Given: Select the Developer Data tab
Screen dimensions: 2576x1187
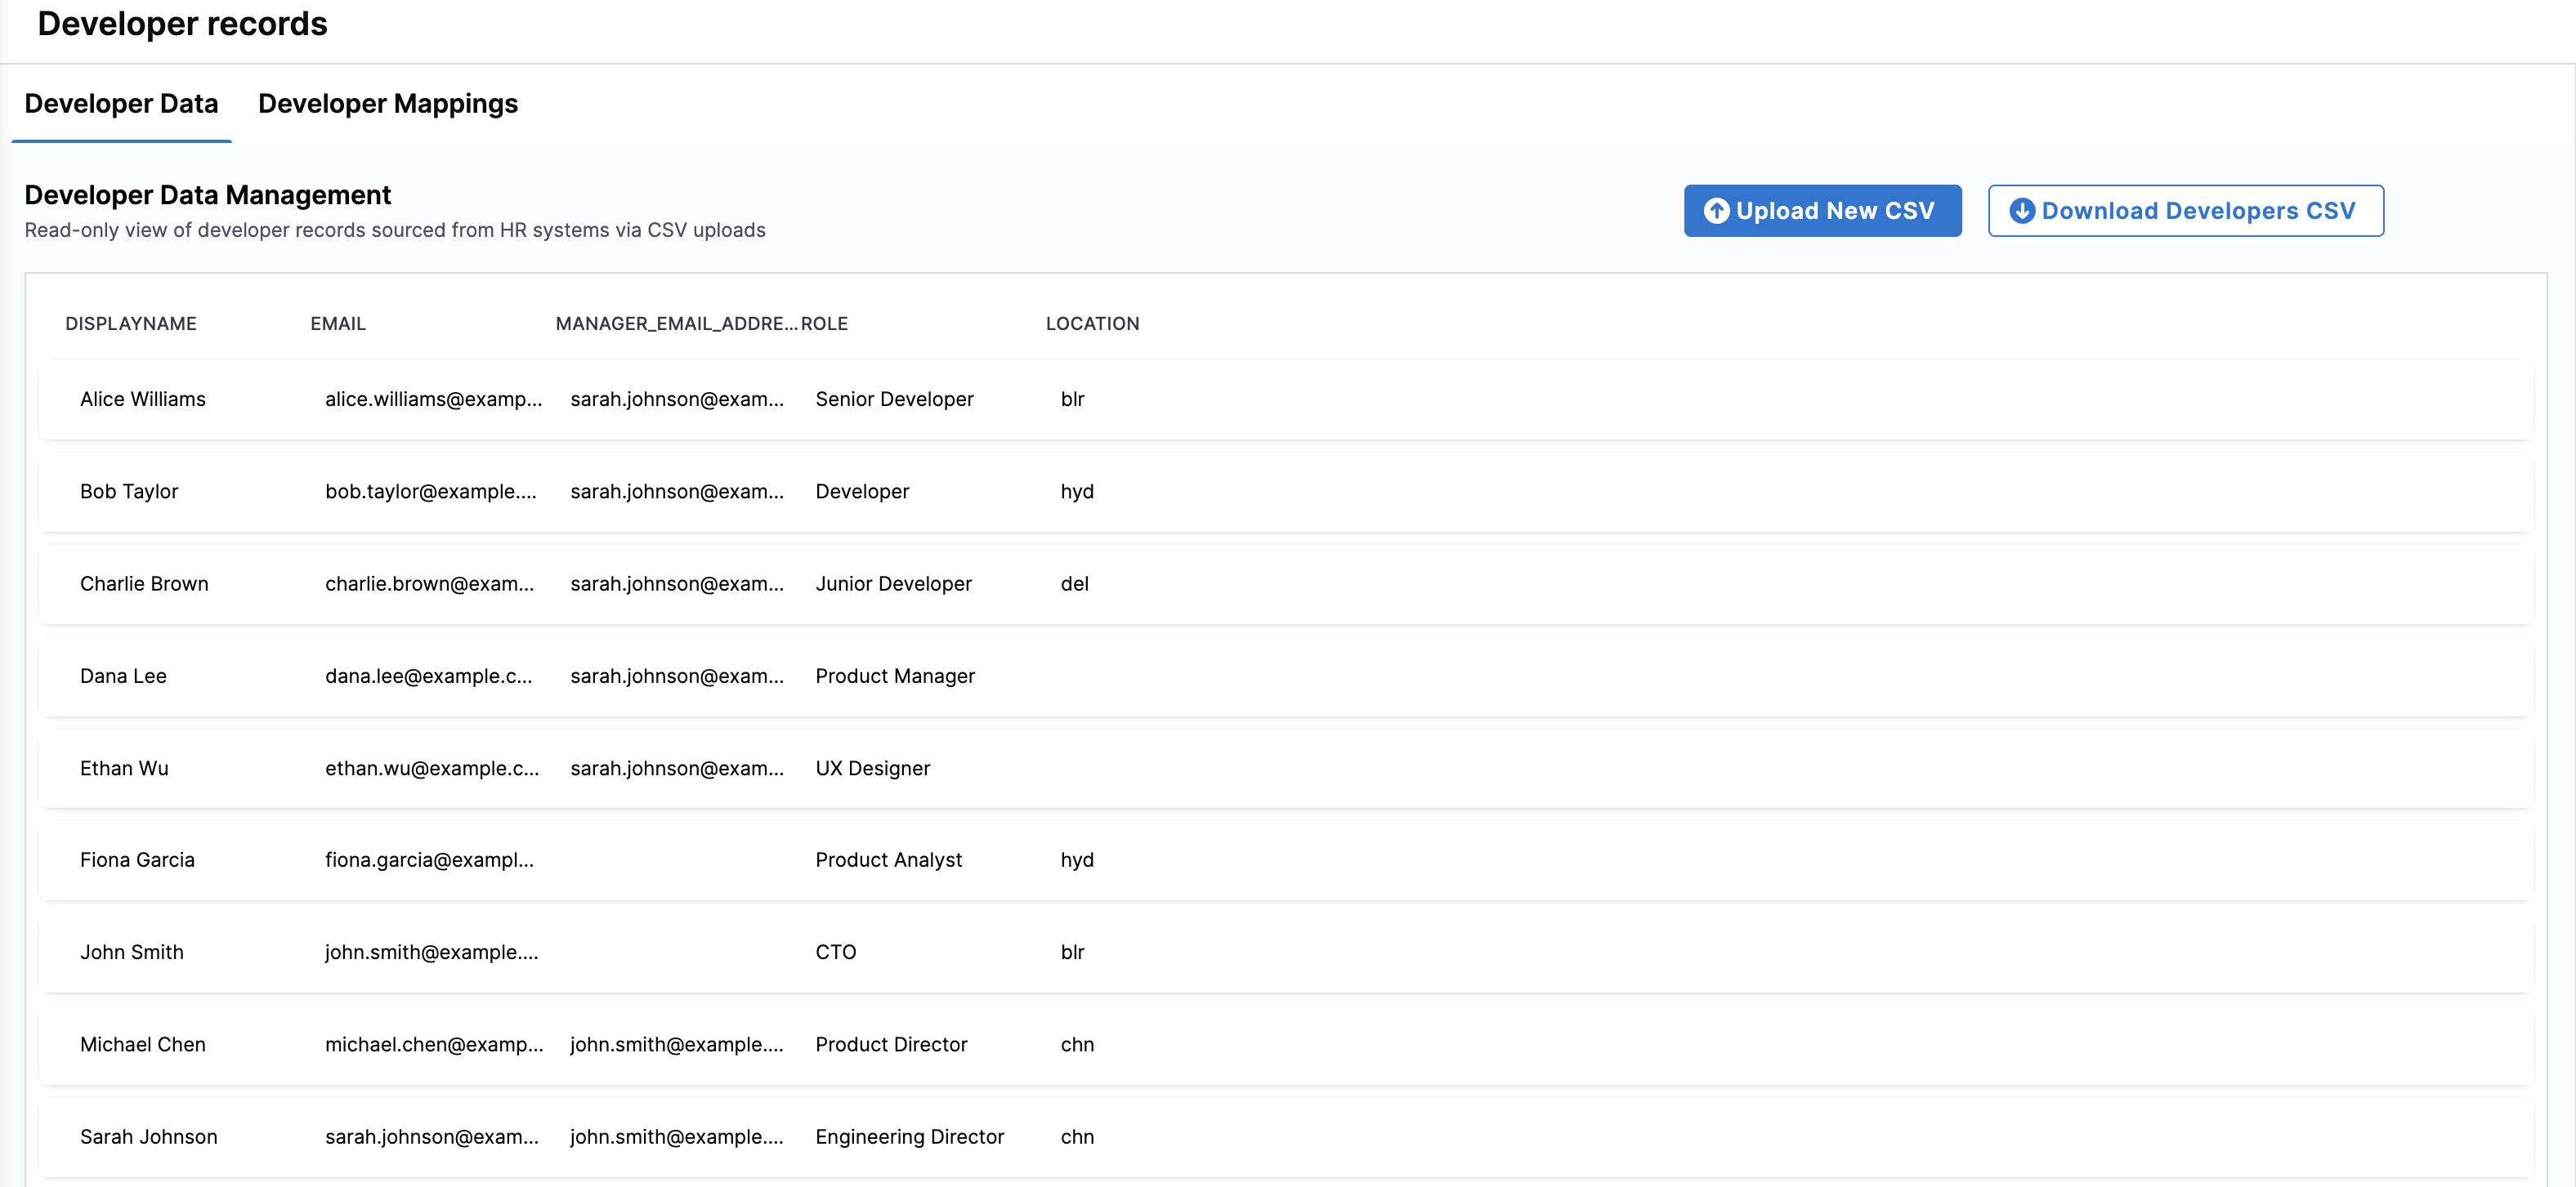Looking at the screenshot, I should (121, 104).
